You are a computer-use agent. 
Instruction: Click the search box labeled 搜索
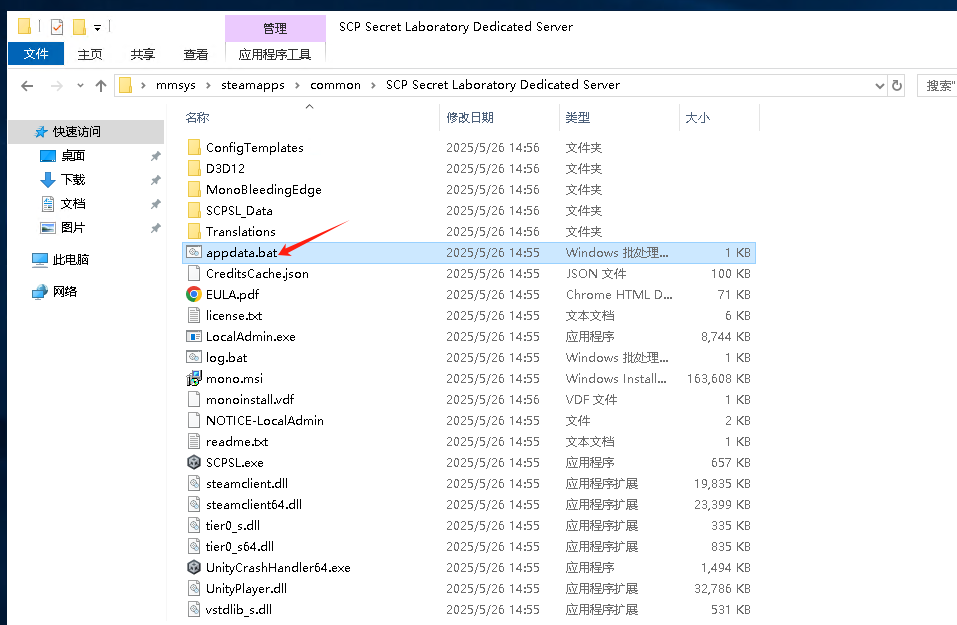pyautogui.click(x=937, y=85)
